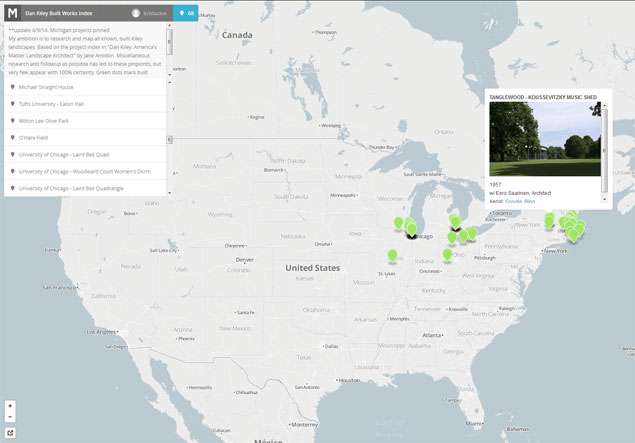Click the green marker in central Illinois
Viewport: 635px width, 443px height.
(392, 256)
